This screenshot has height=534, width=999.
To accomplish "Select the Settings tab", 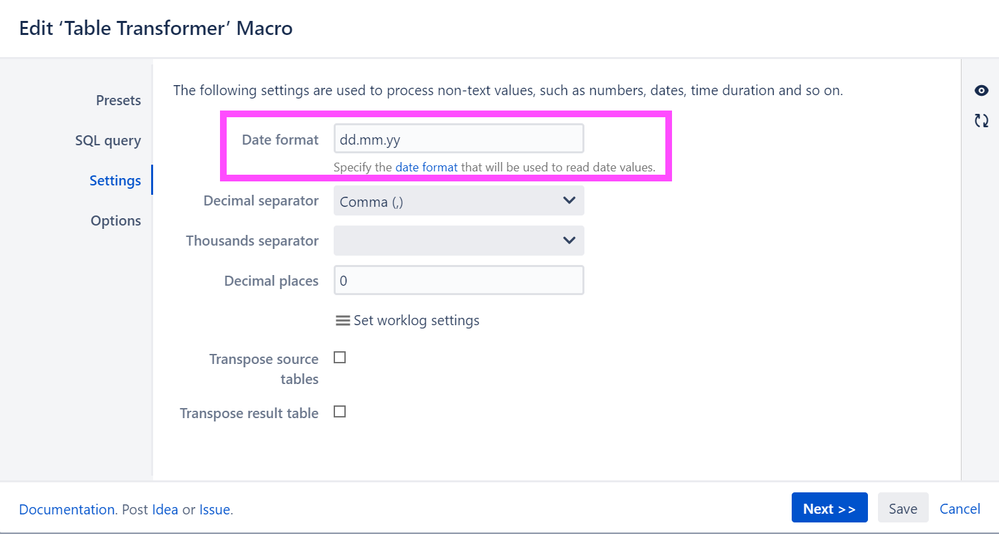I will click(115, 180).
